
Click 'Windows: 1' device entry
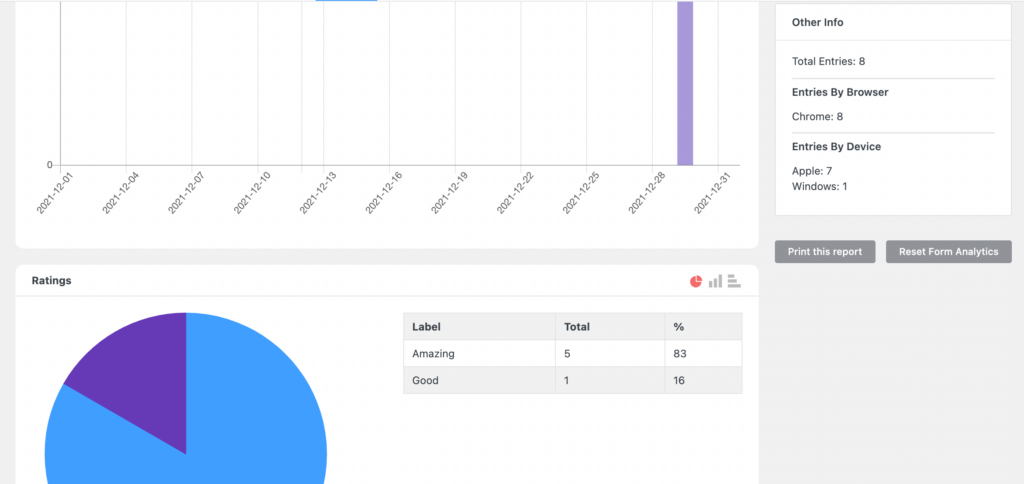pyautogui.click(x=820, y=186)
